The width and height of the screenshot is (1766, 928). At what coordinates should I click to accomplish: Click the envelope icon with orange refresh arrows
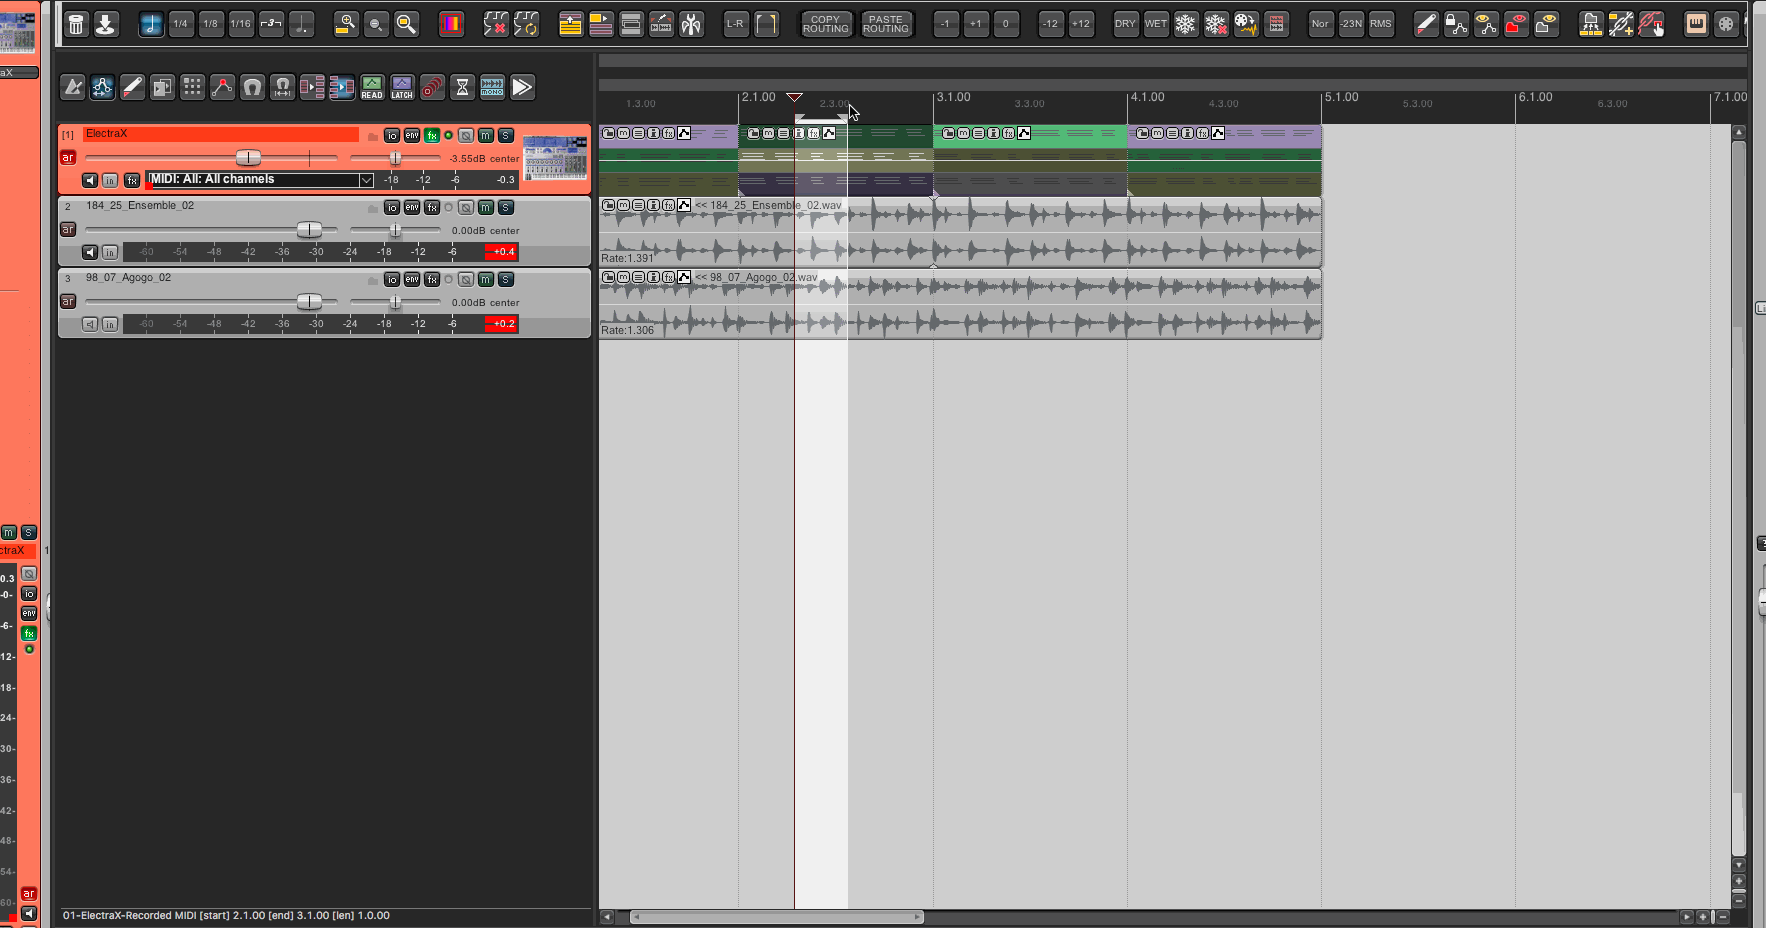point(526,24)
